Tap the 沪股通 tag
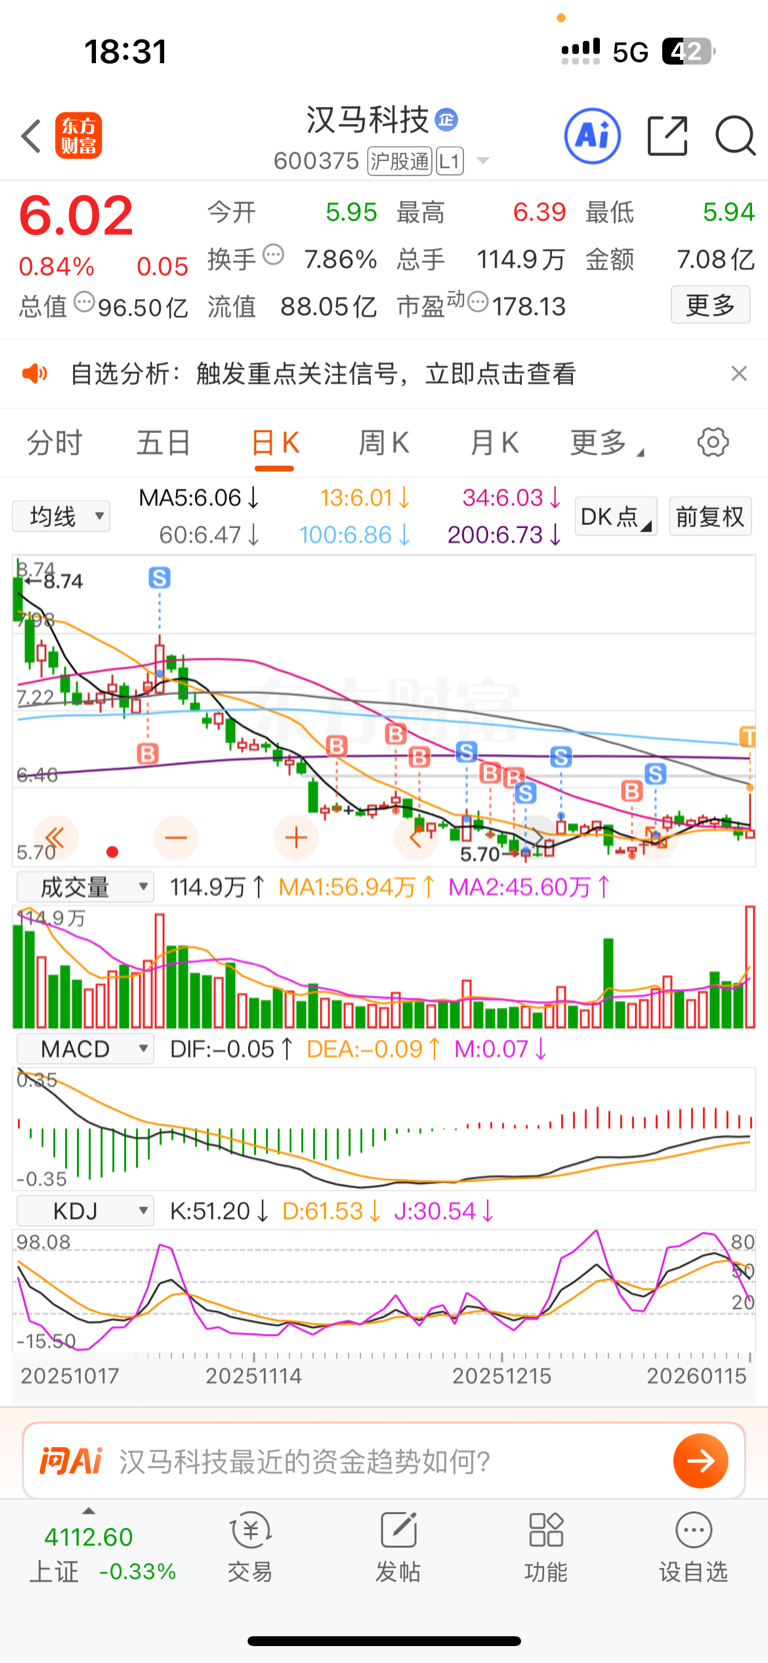 [x=399, y=161]
